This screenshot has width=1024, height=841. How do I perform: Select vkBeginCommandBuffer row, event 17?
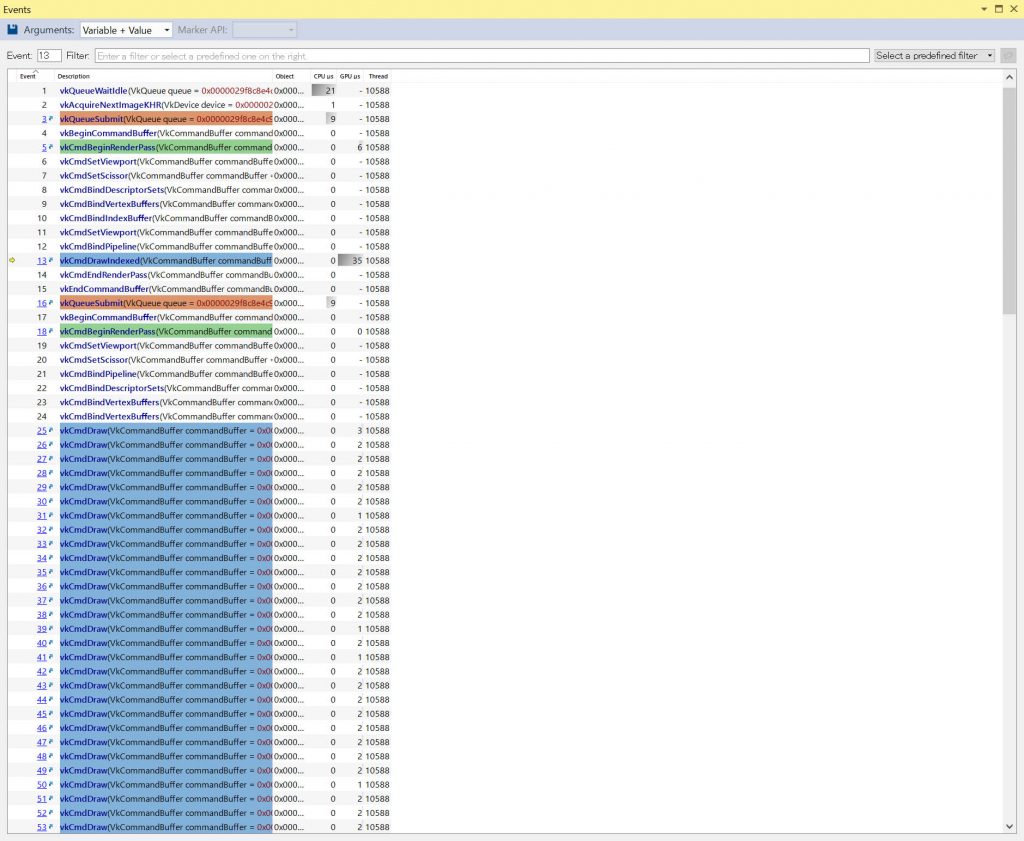pyautogui.click(x=199, y=317)
